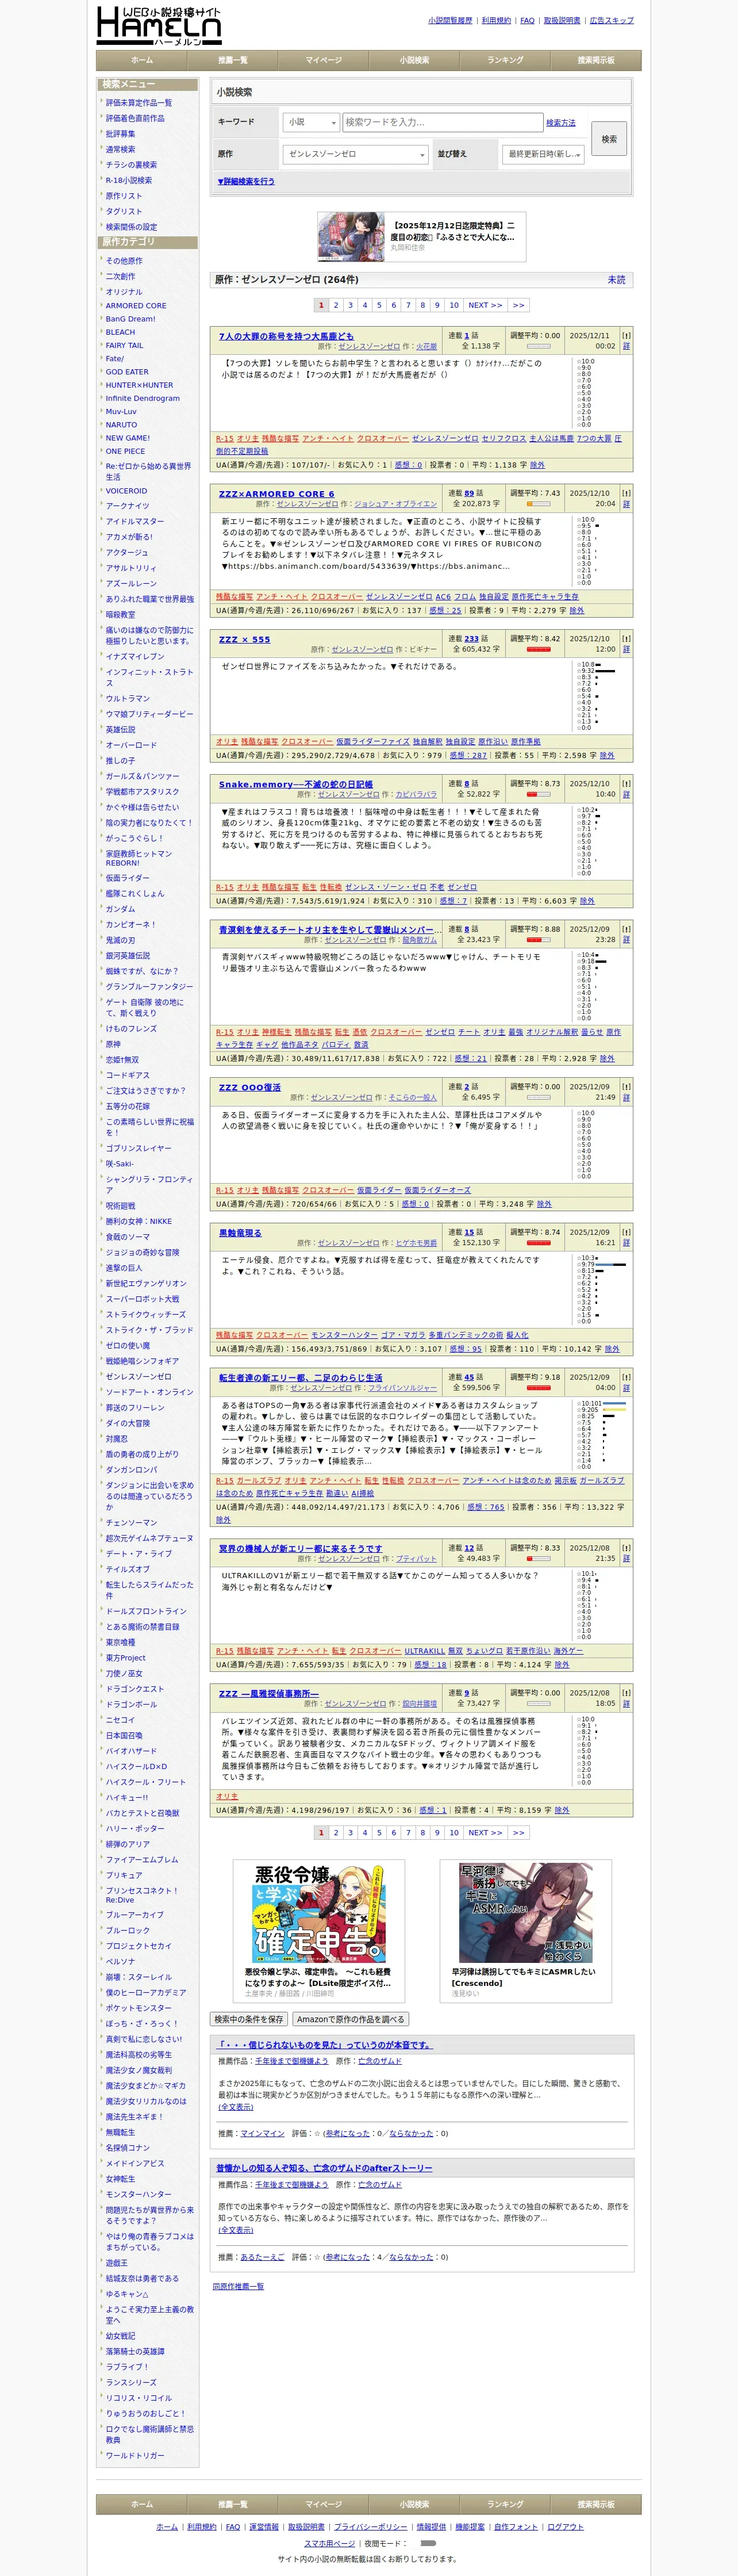Click the 検索 search button
Viewport: 738px width, 2576px height.
(609, 139)
